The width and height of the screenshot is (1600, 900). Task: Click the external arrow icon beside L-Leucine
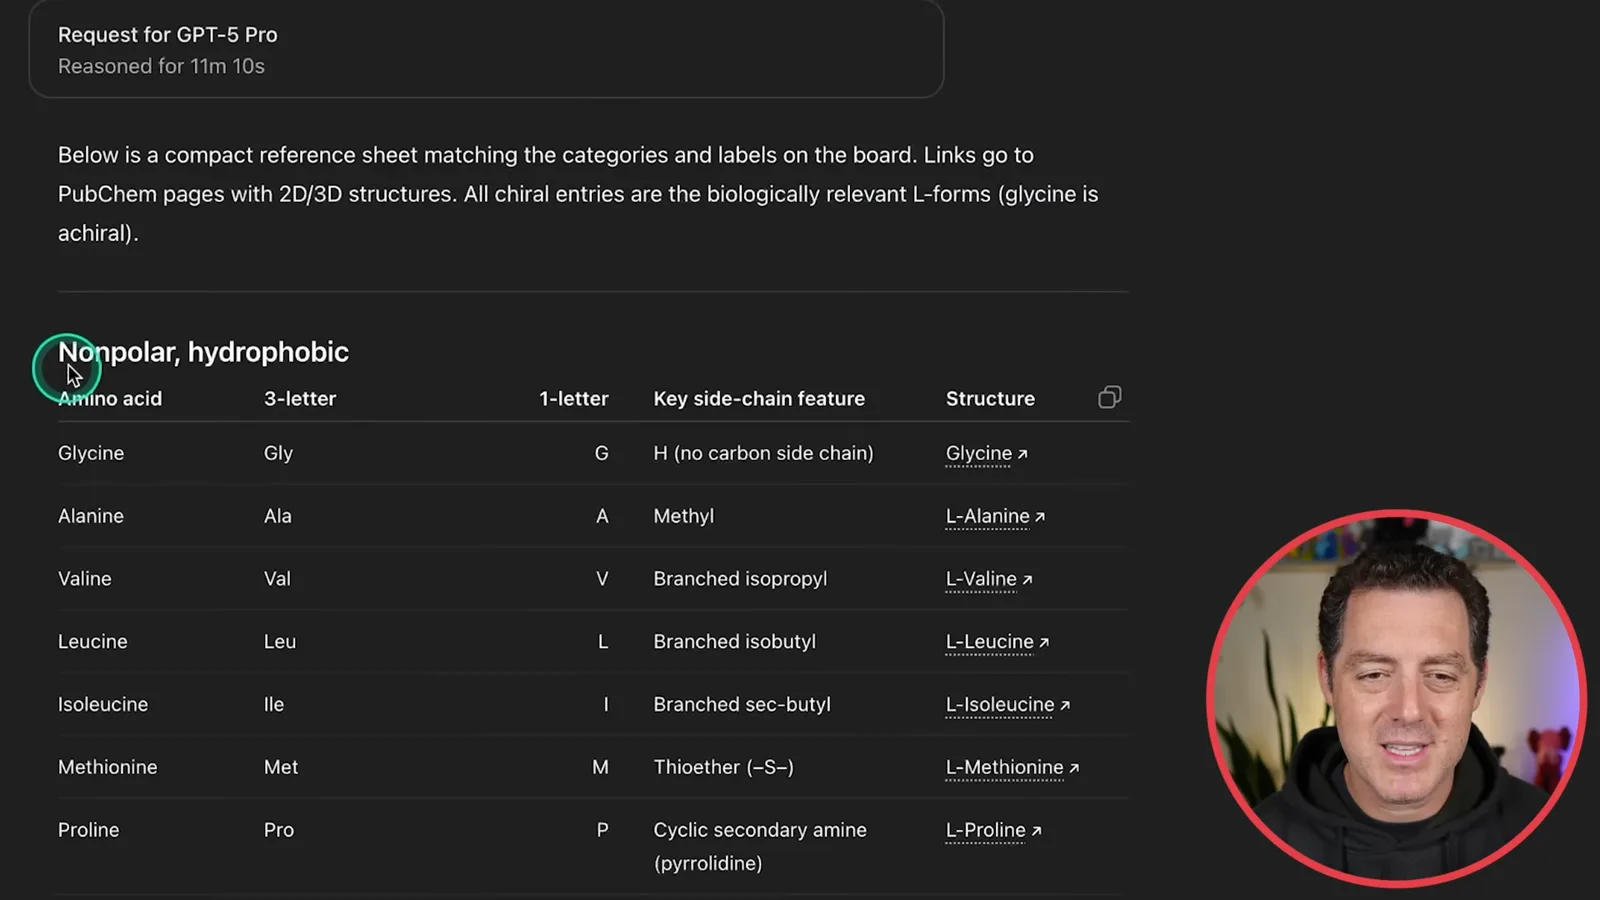pyautogui.click(x=1043, y=642)
